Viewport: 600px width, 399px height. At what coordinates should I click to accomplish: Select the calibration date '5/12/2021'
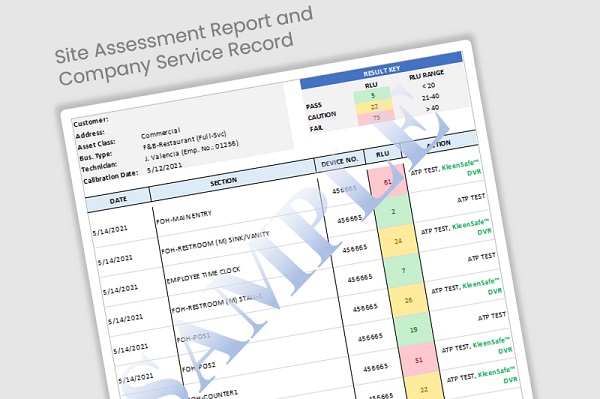click(x=165, y=168)
